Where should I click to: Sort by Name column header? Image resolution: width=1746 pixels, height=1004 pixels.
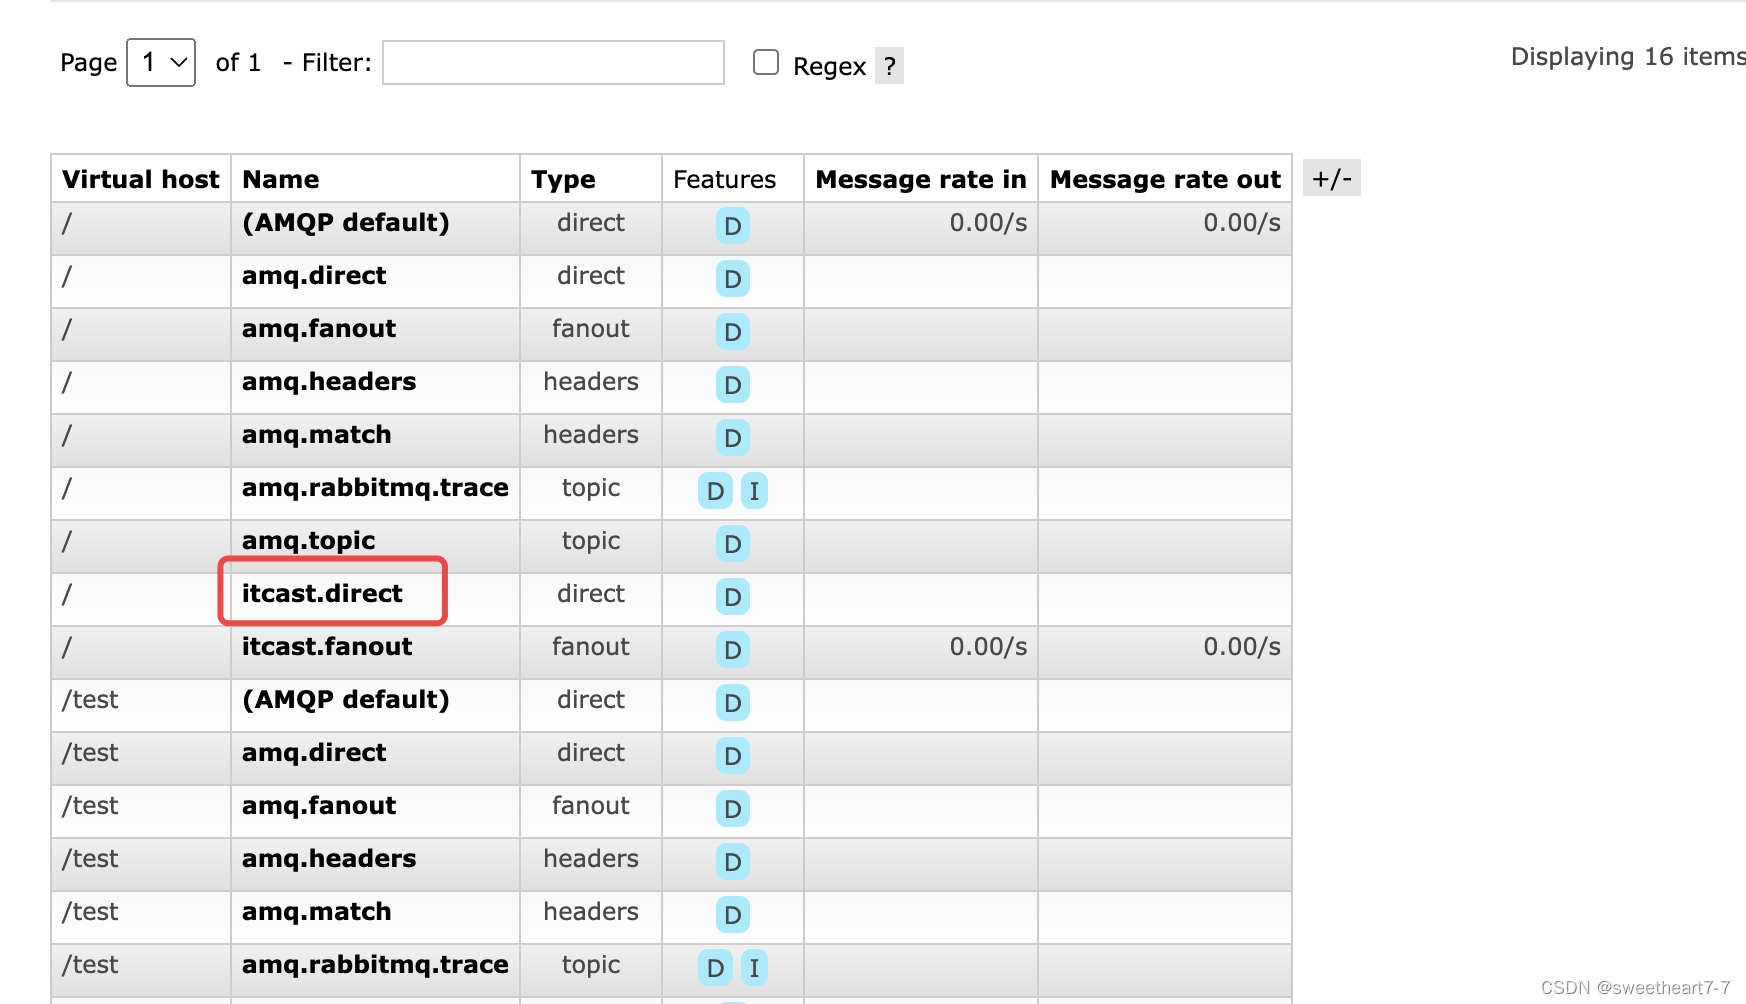click(x=281, y=179)
